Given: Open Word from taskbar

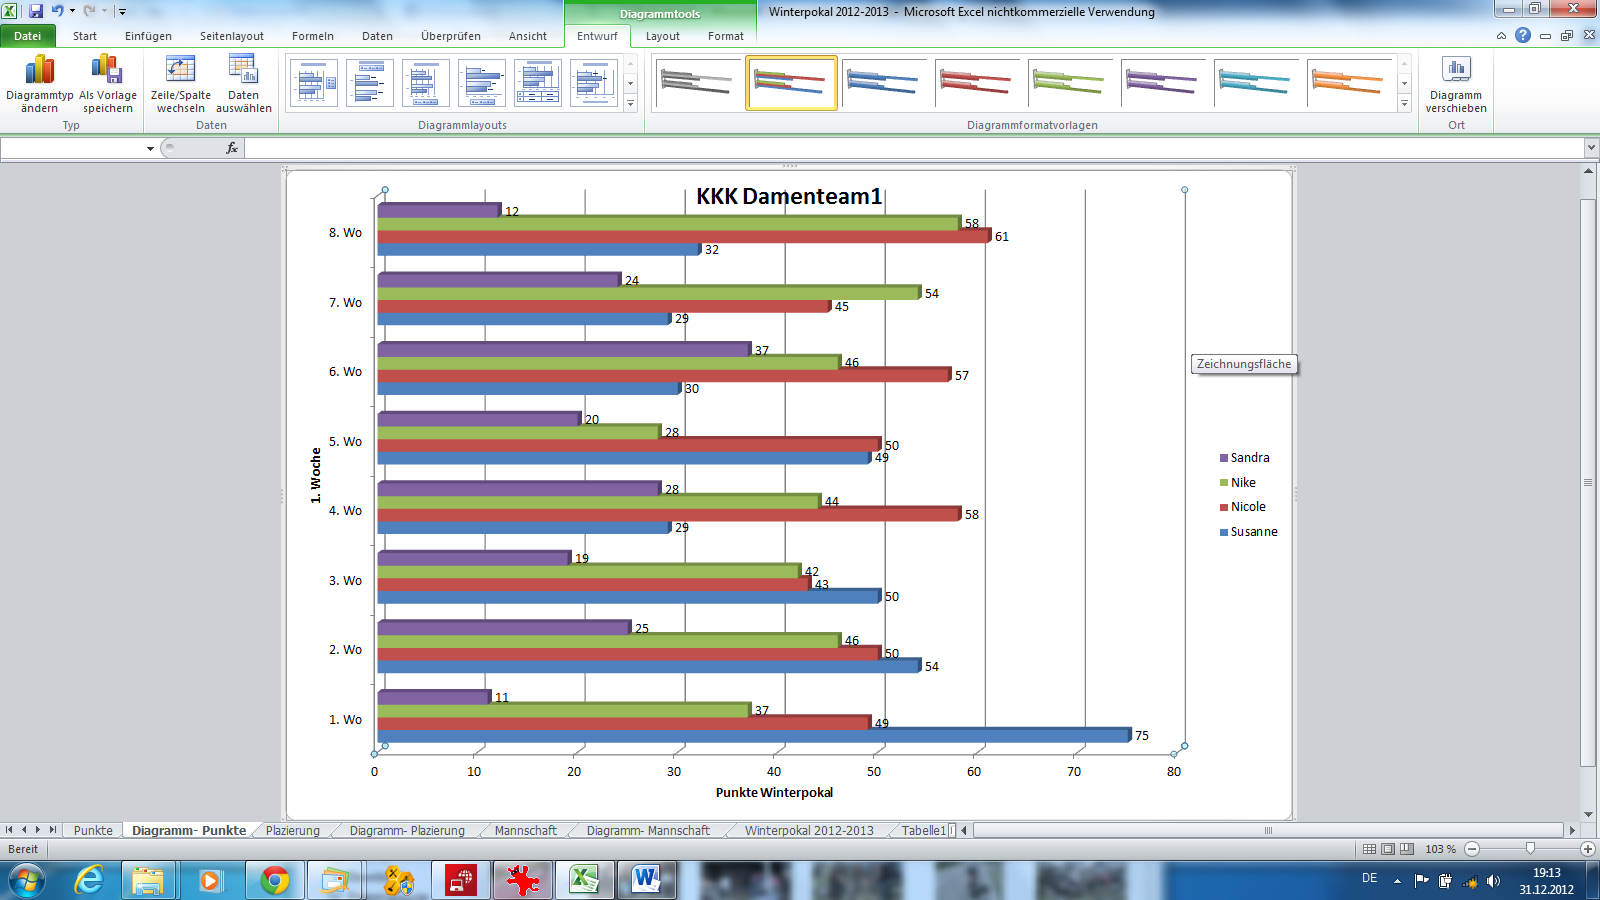Looking at the screenshot, I should click(x=646, y=880).
